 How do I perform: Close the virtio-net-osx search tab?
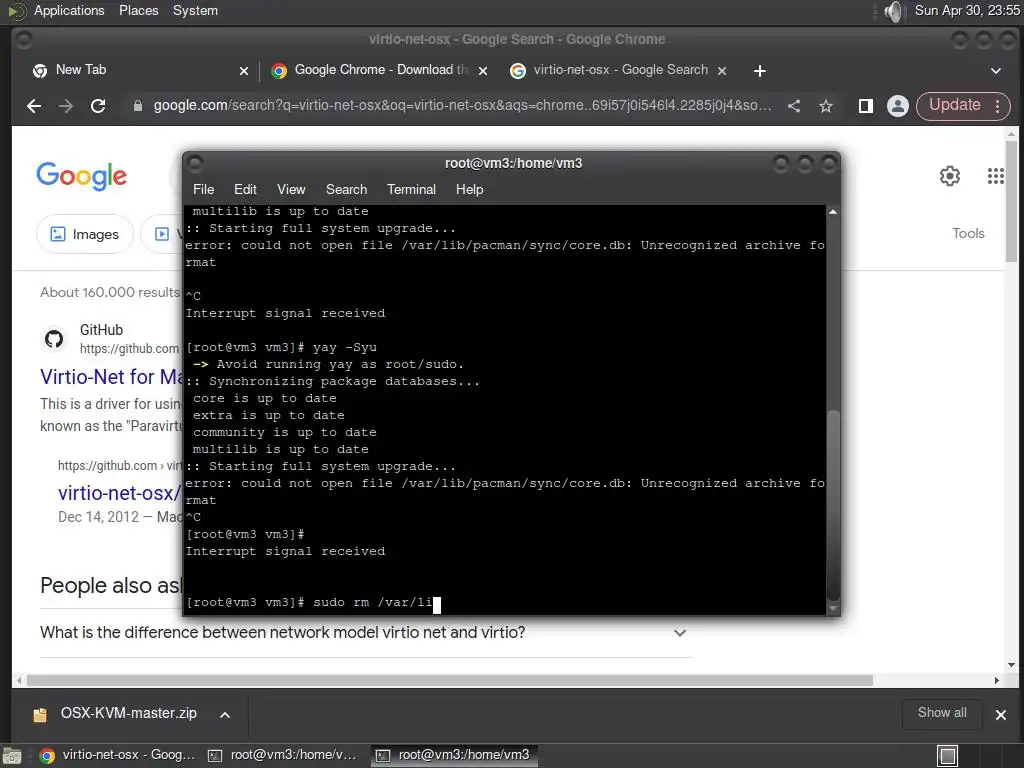722,71
